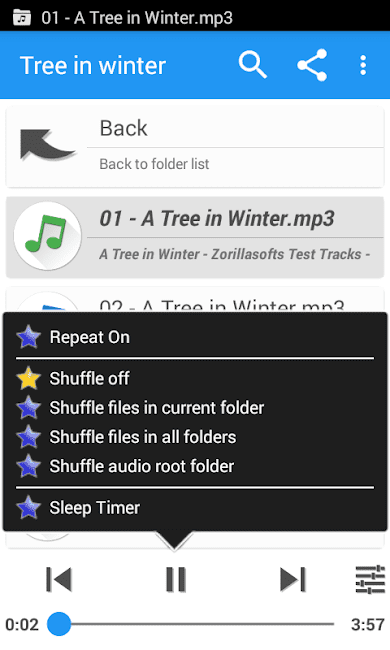Click the playback seek bar handle
This screenshot has height=650, width=390.
59,624
